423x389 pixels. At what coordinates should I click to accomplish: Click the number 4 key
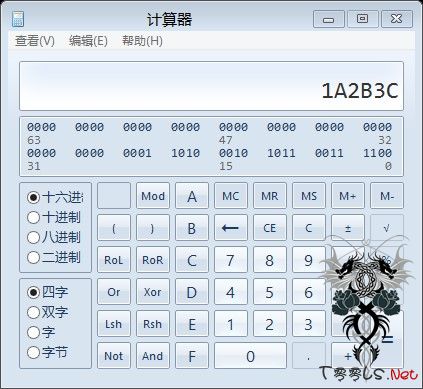click(231, 292)
